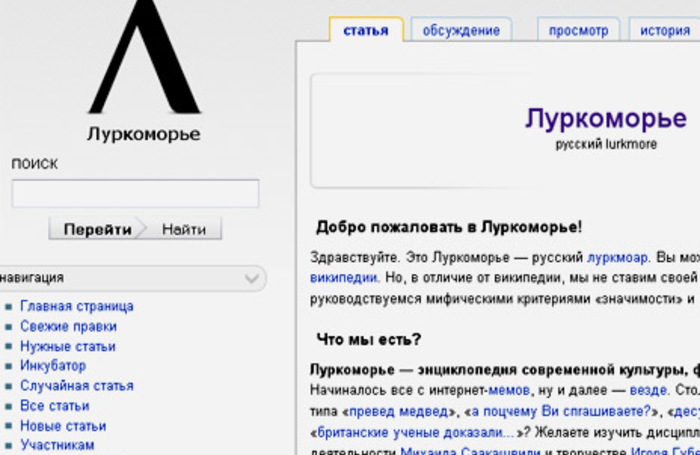Image resolution: width=700 pixels, height=455 pixels.
Task: Open the Участникам link
Action: pos(57,445)
